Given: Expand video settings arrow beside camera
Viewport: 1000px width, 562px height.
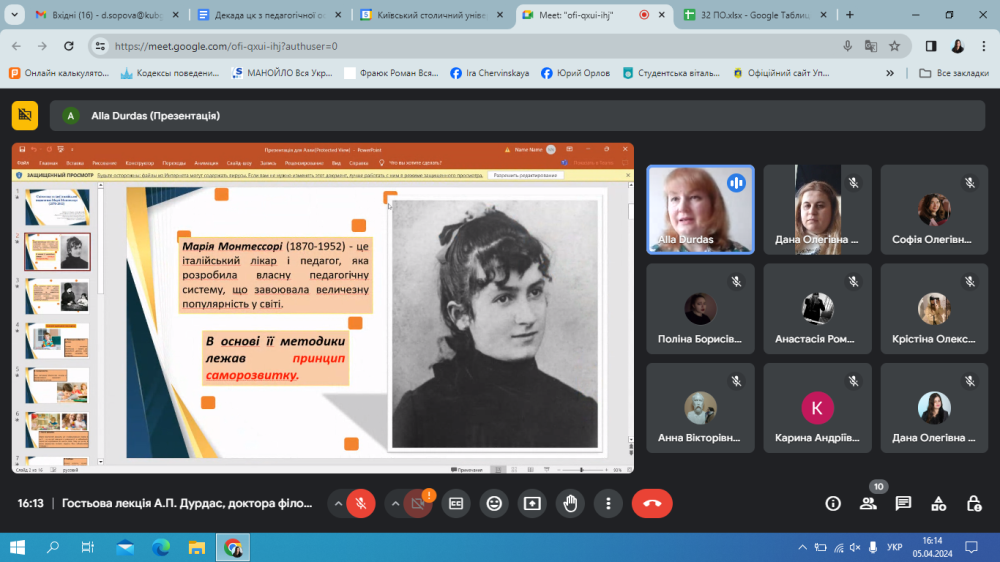Looking at the screenshot, I should pyautogui.click(x=396, y=503).
